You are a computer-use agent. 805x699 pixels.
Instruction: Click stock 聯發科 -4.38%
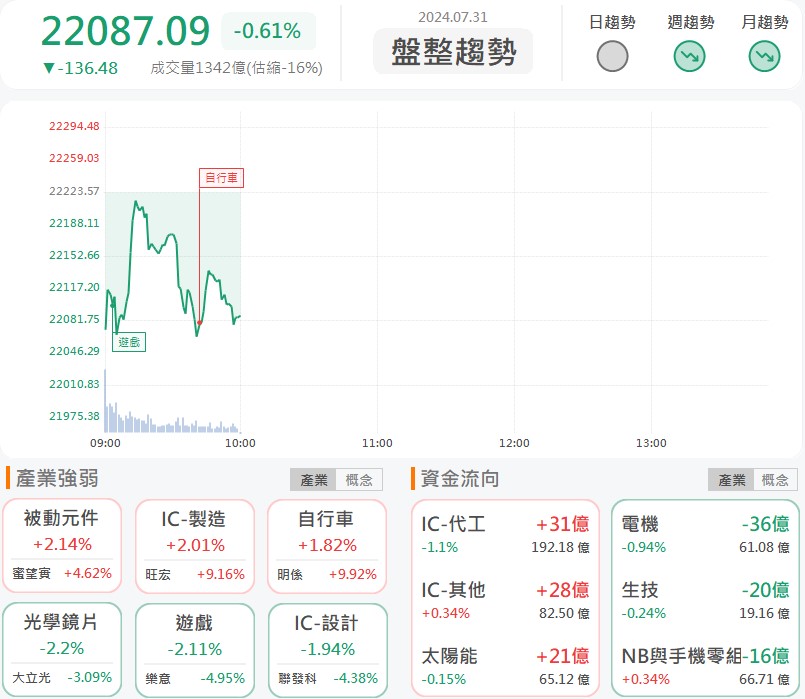(328, 678)
